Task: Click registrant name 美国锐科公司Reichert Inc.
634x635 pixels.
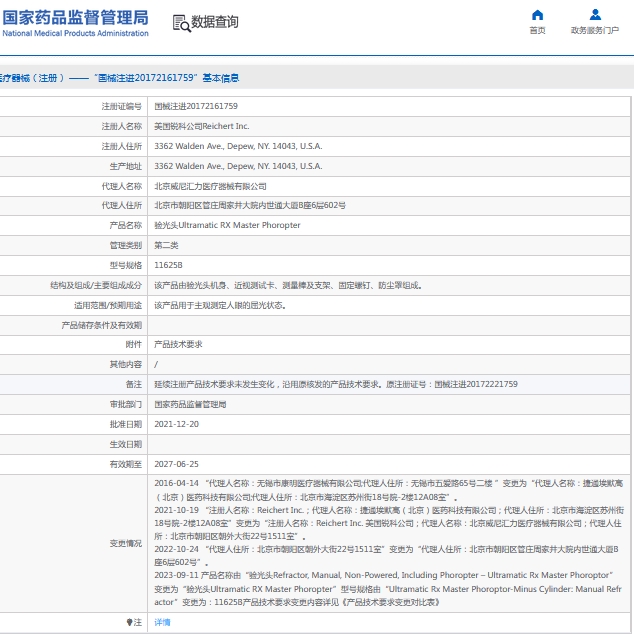Action: 202,126
